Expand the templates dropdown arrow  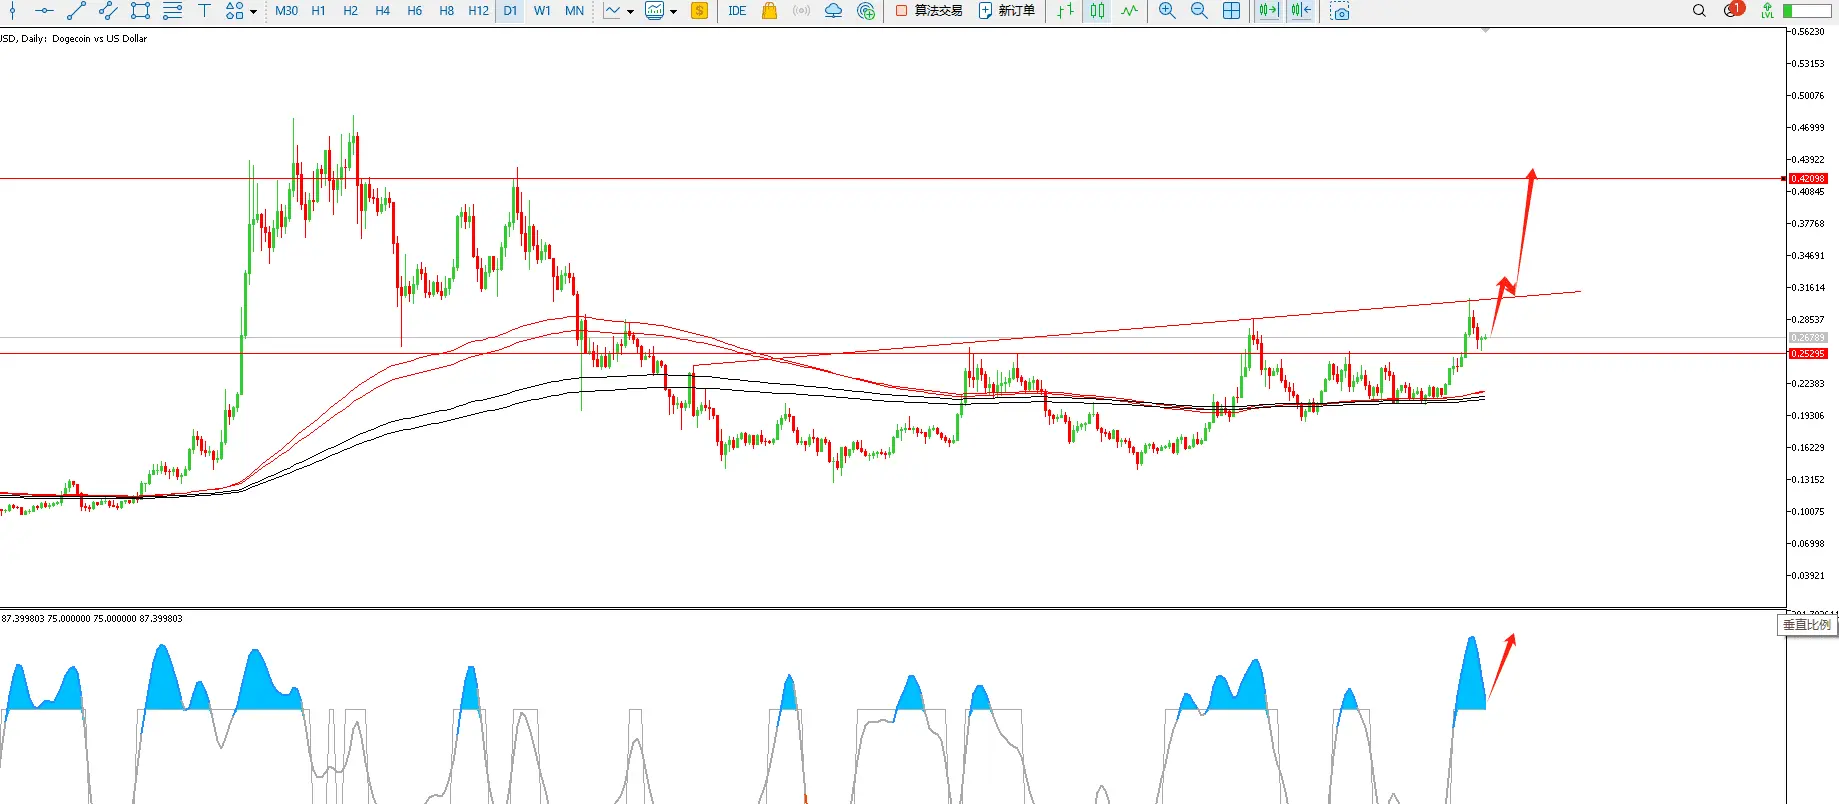point(673,12)
